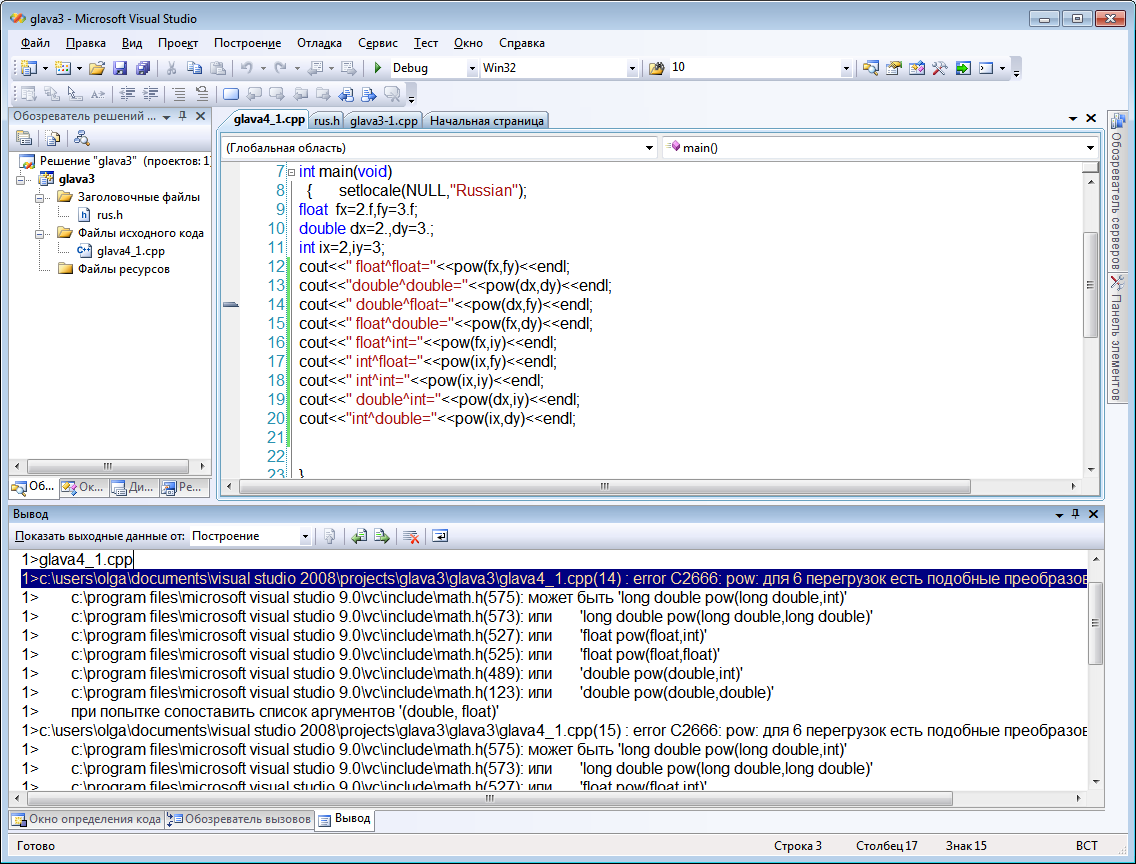Open the Debug configuration dropdown
This screenshot has height=864, width=1136.
point(472,68)
